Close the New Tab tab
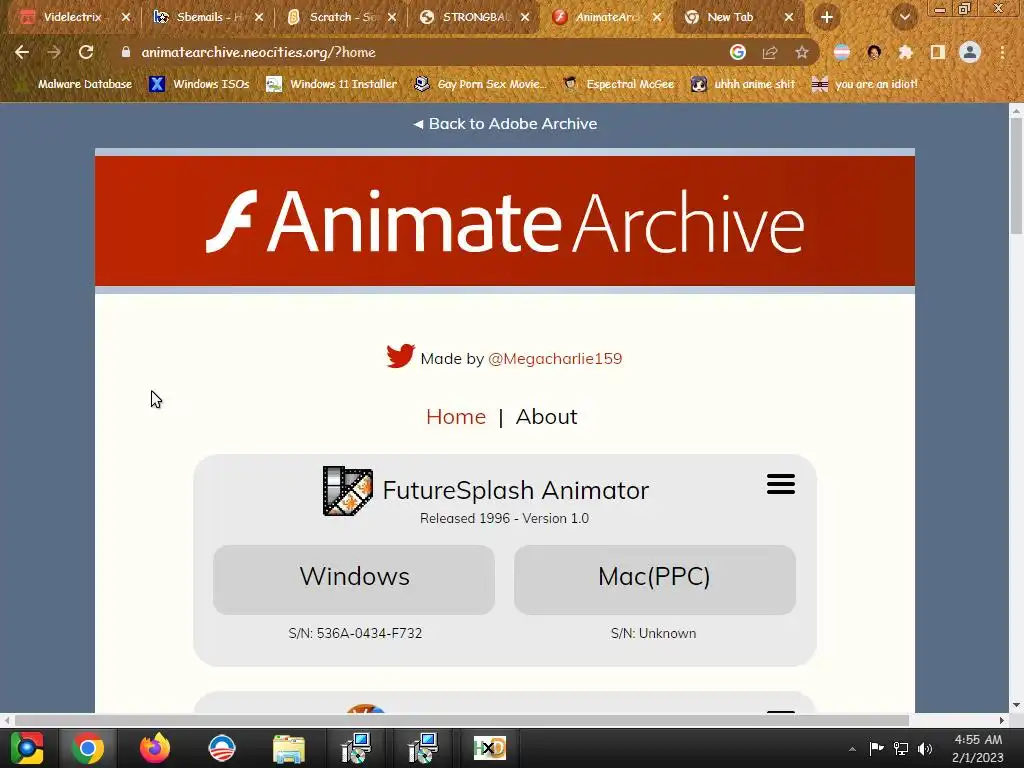 [789, 18]
